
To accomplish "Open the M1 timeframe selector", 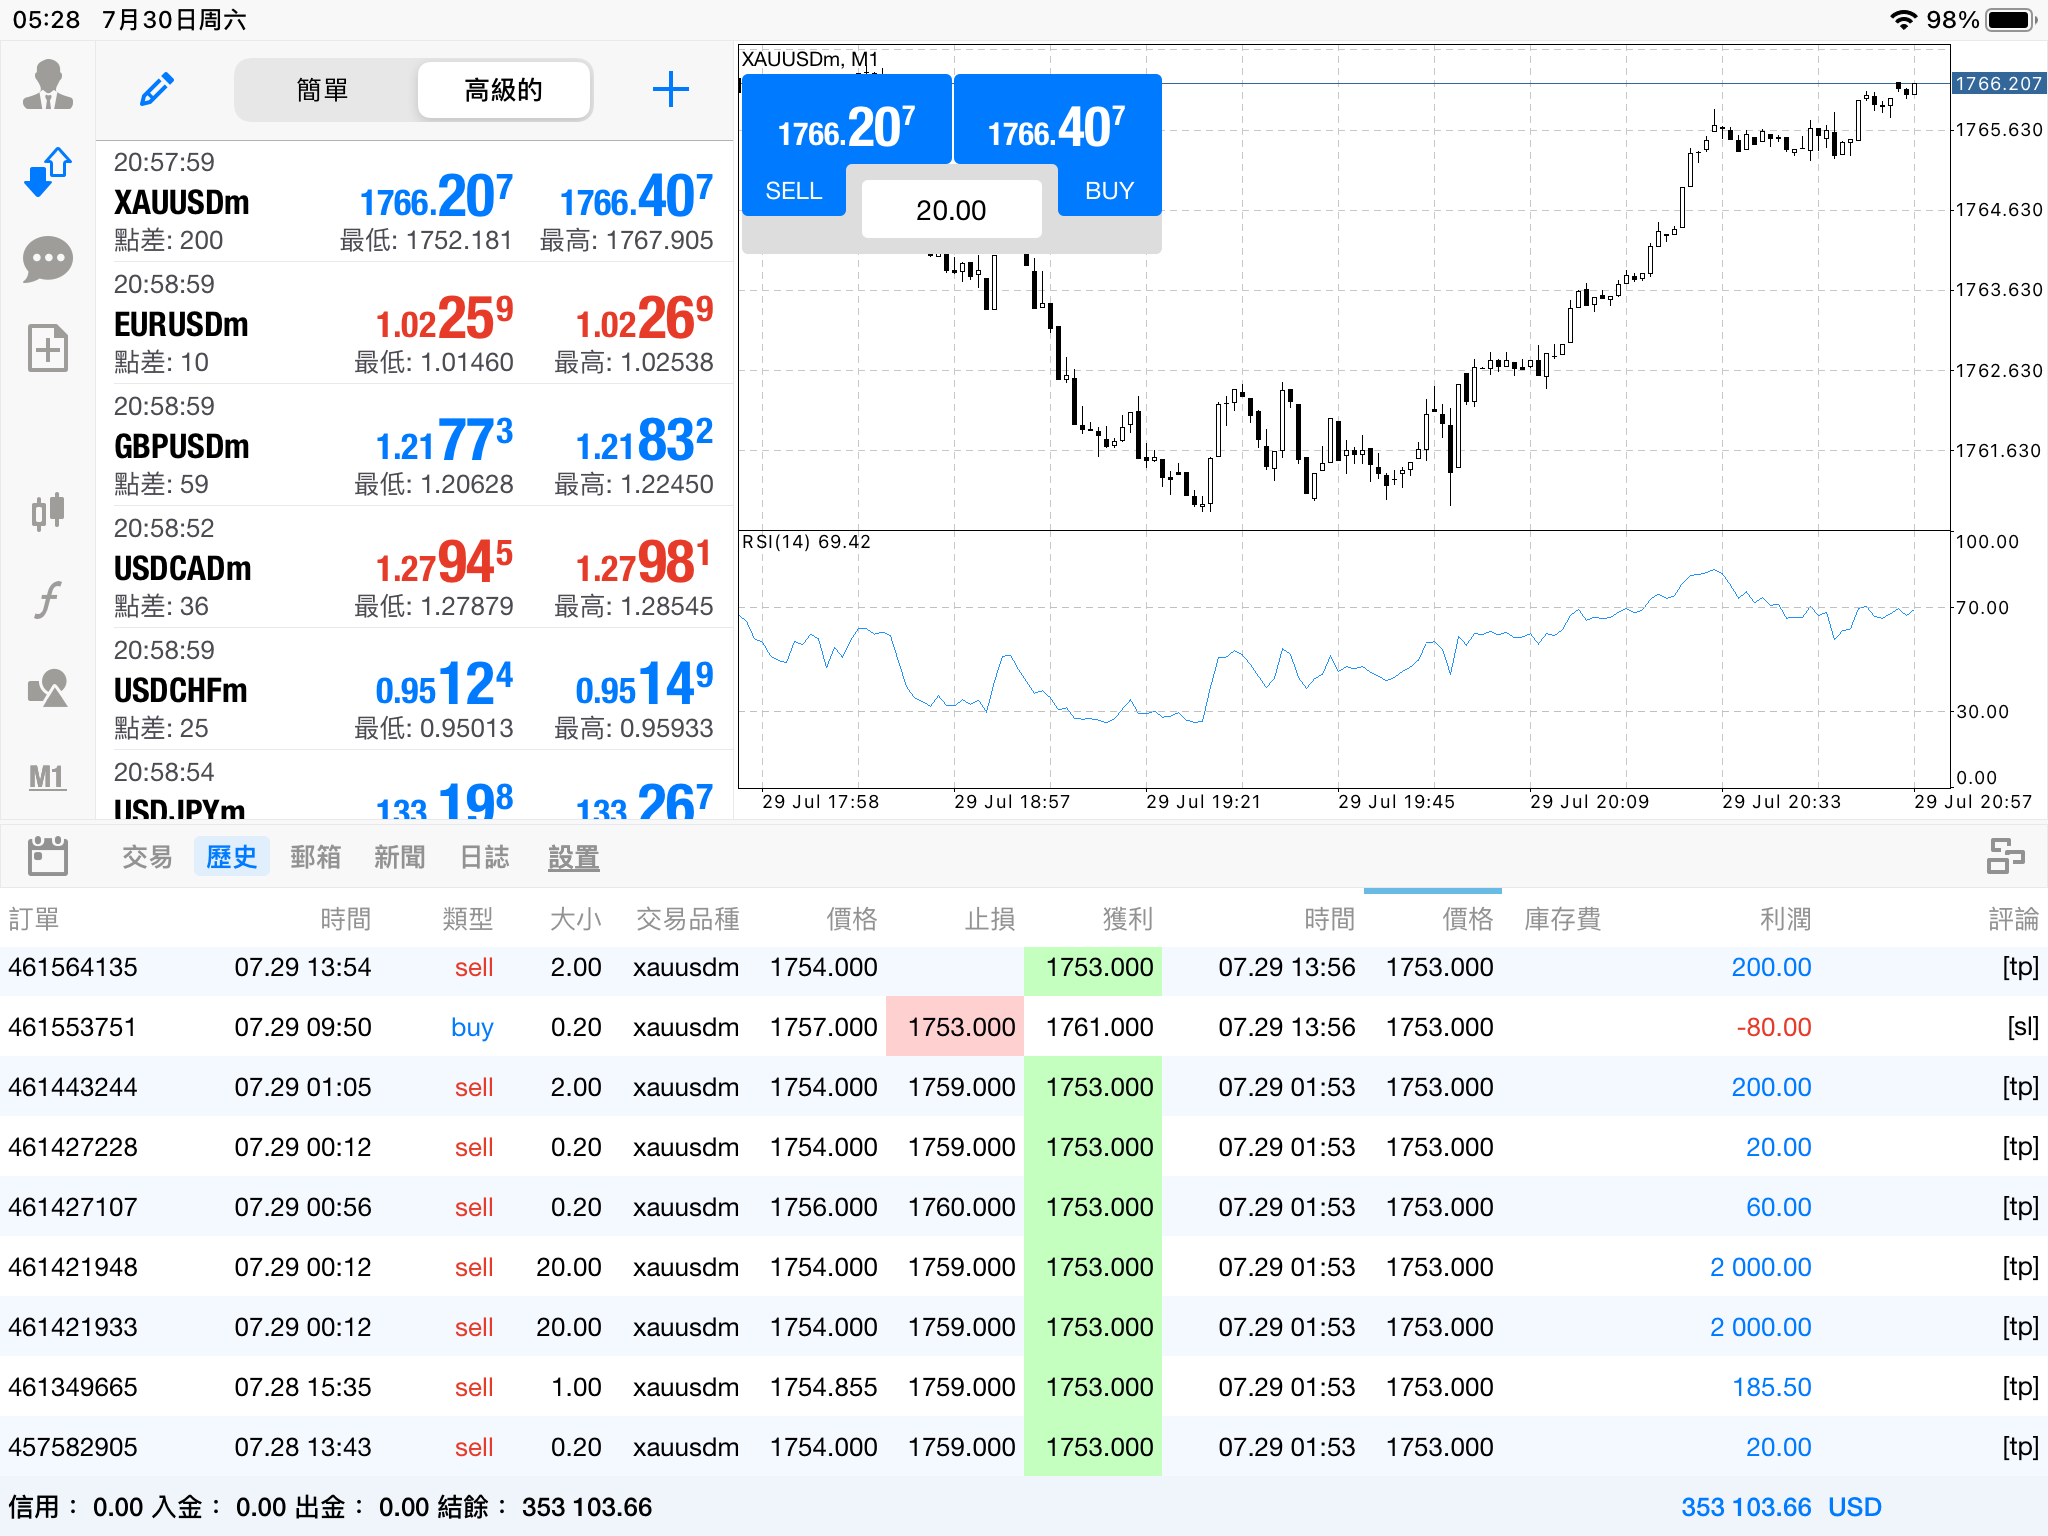I will coord(46,777).
